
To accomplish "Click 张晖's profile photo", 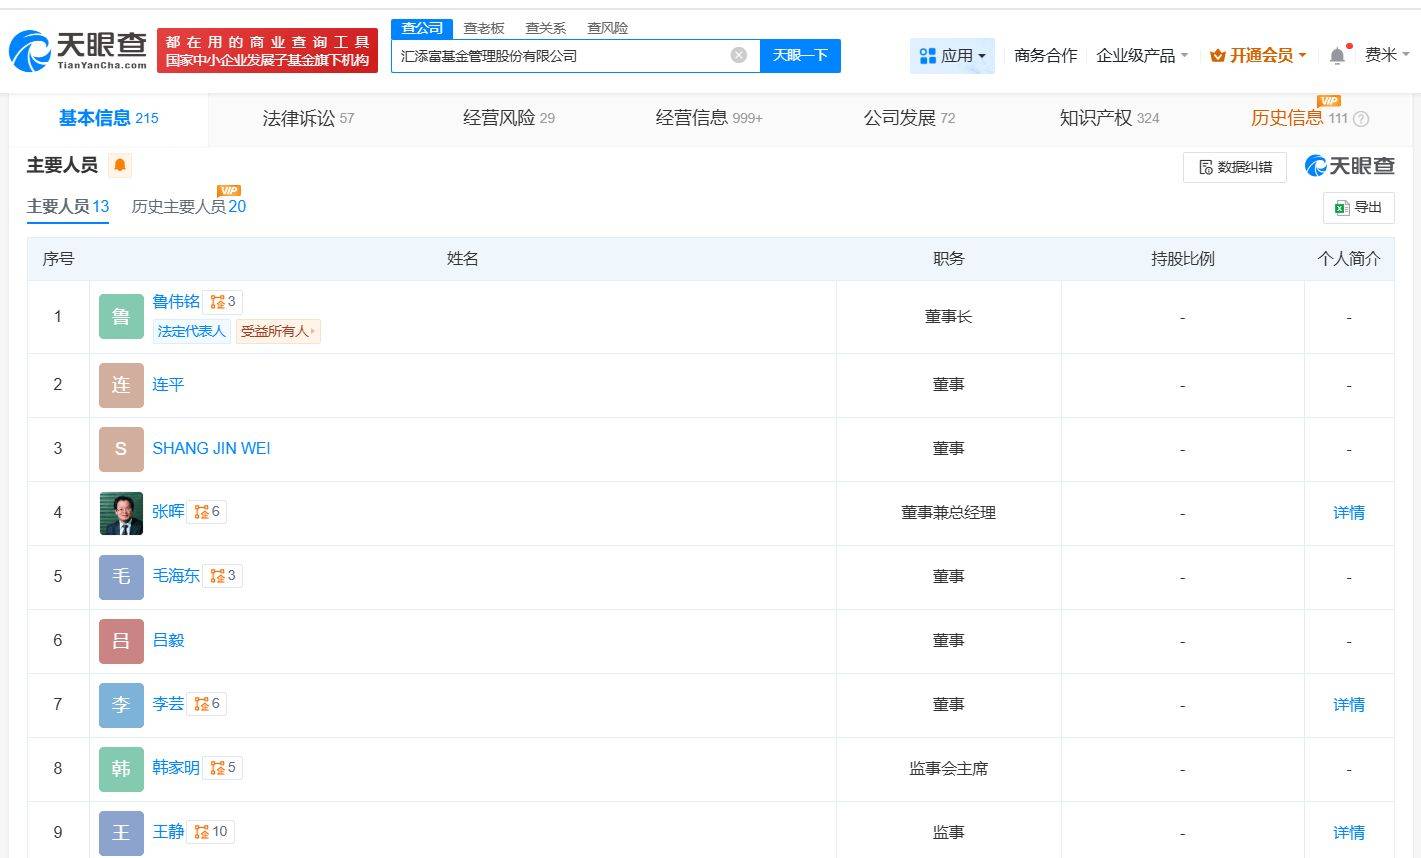I will click(121, 513).
